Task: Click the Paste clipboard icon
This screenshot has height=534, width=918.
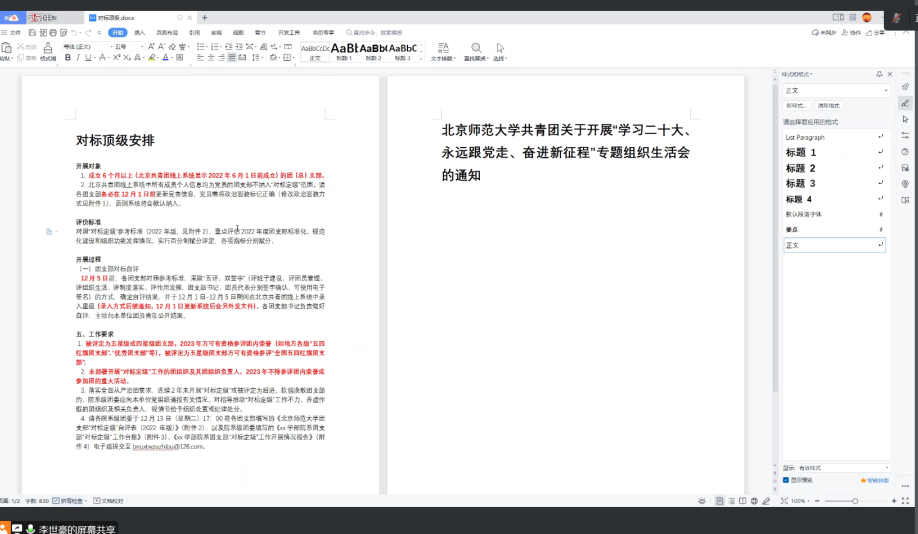Action: (7, 50)
